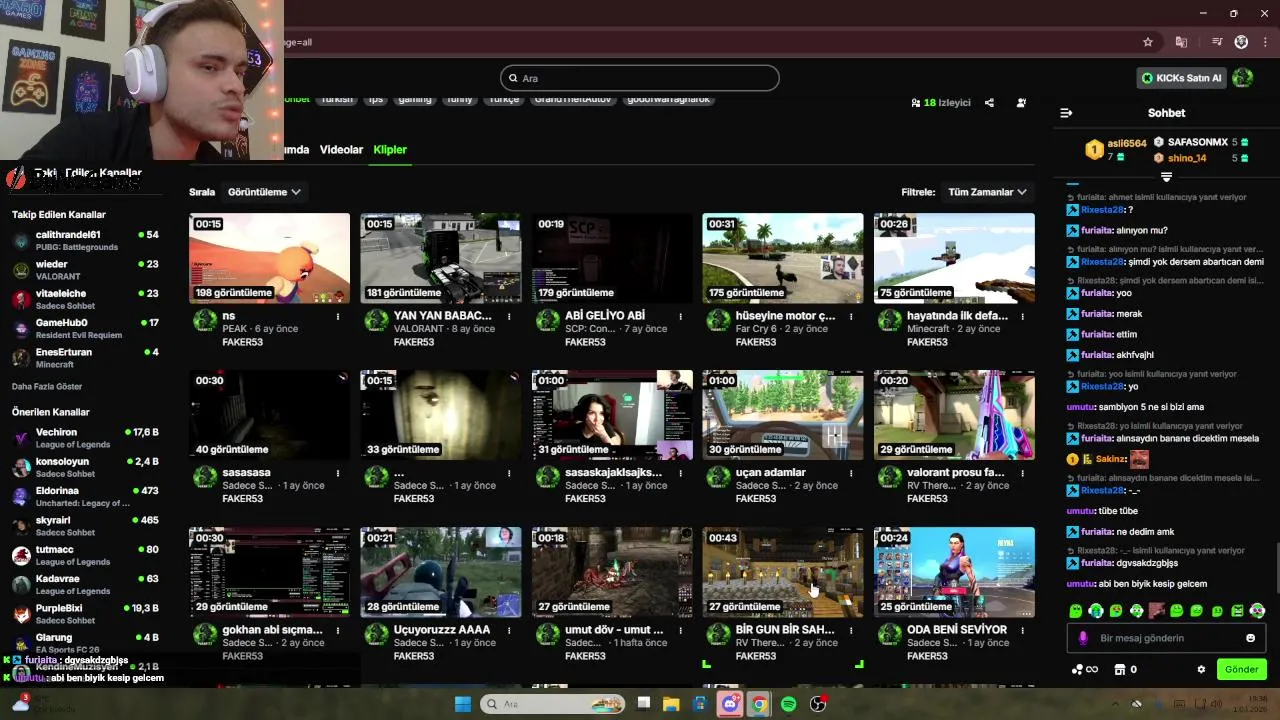Open EnesErturan Minecraft channel in sidebar
The width and height of the screenshot is (1280, 720).
pos(85,358)
